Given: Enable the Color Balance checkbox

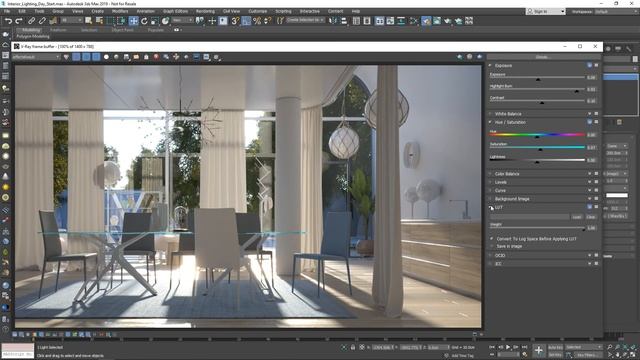Looking at the screenshot, I should (x=491, y=173).
